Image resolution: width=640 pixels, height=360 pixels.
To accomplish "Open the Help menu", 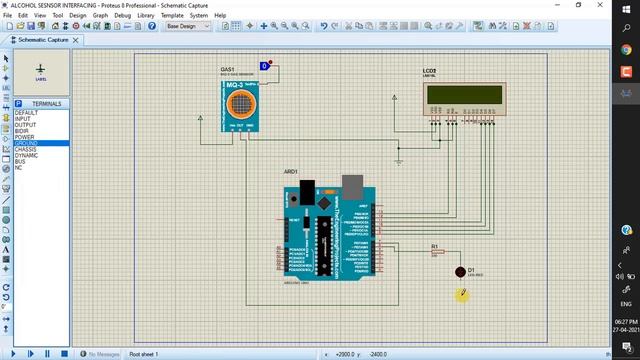I will point(220,16).
